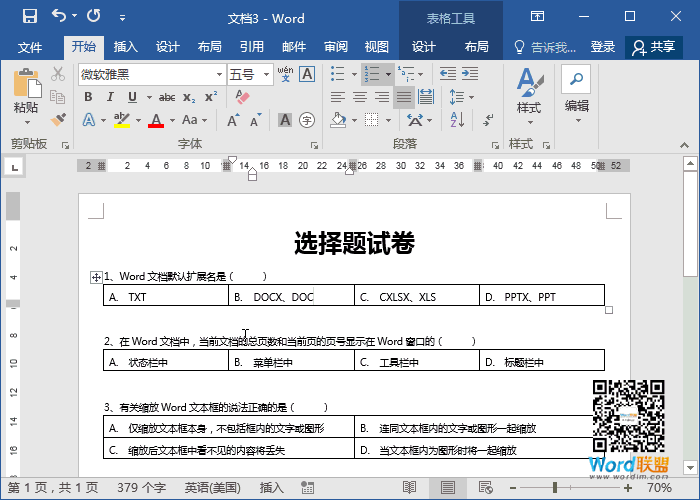700x500 pixels.
Task: Click the Copy icon
Action: 58,96
